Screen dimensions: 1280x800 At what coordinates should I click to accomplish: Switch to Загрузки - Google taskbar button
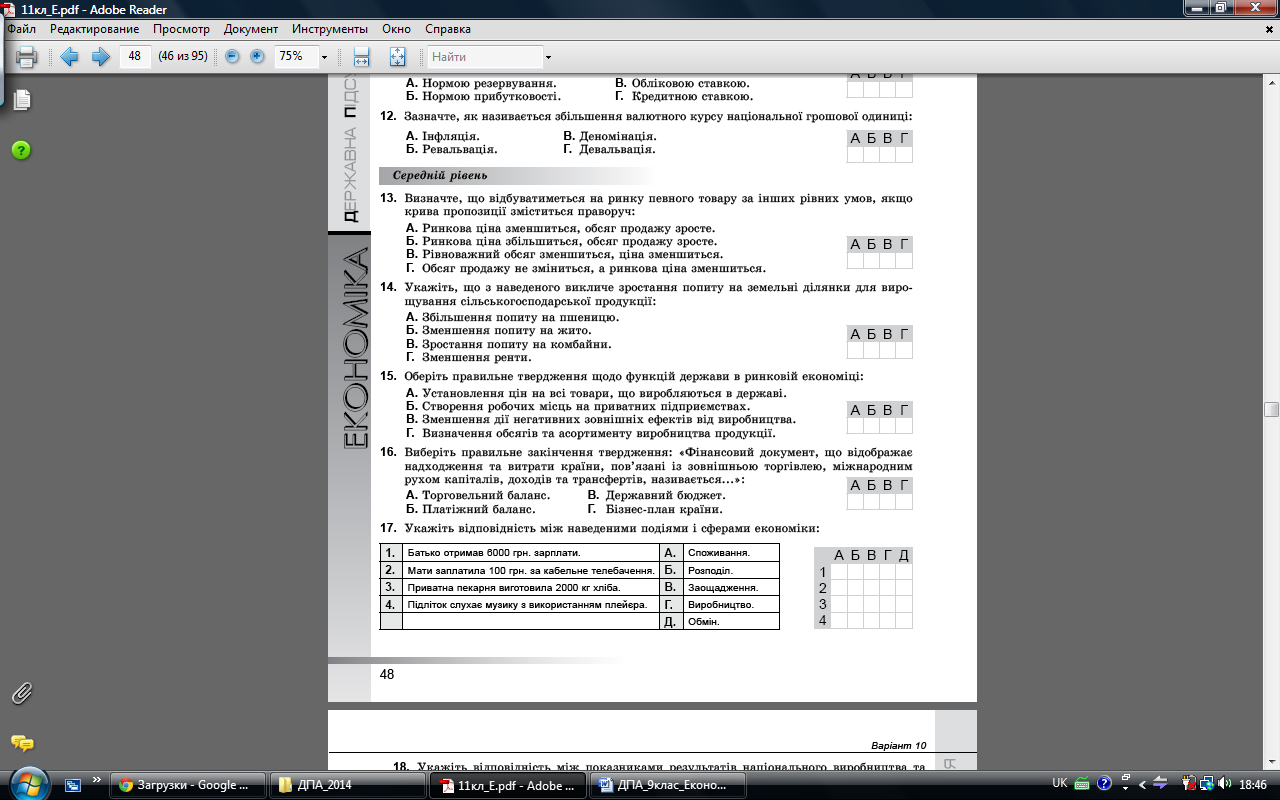coord(189,785)
